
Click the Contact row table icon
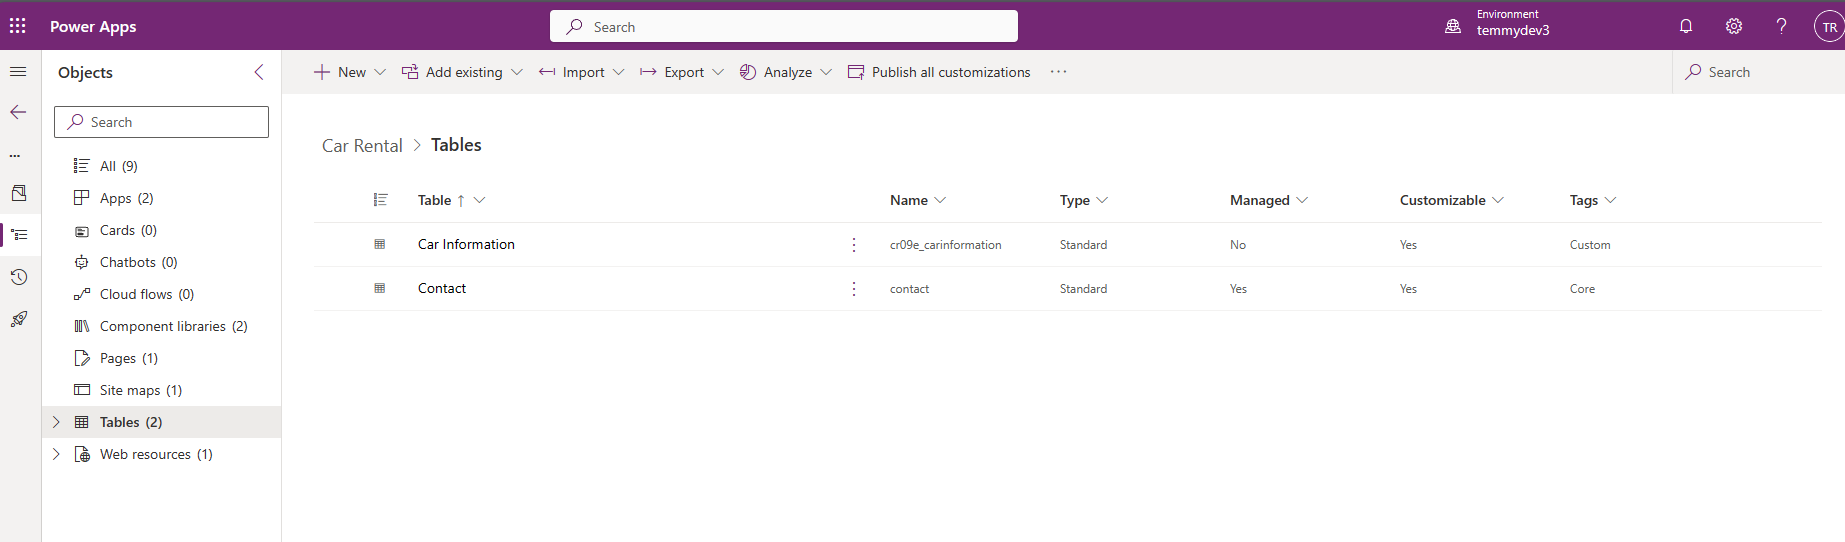point(380,288)
